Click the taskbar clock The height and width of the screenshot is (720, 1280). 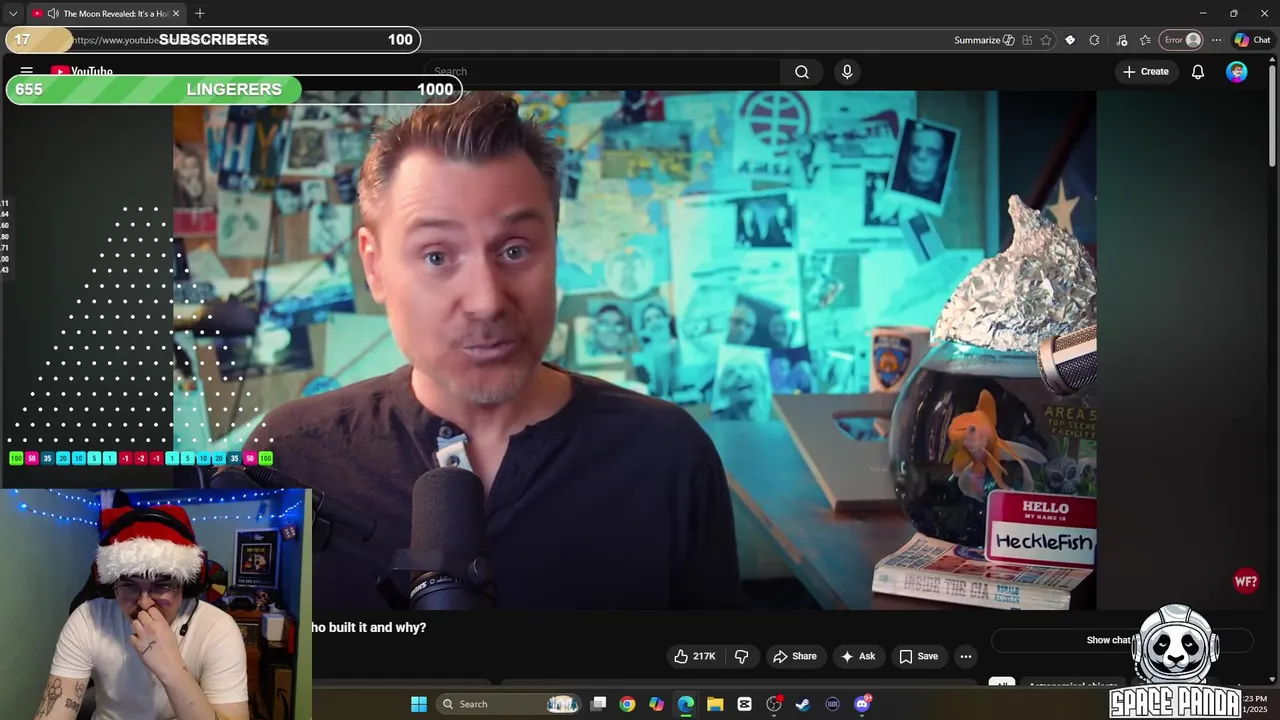(x=1255, y=704)
